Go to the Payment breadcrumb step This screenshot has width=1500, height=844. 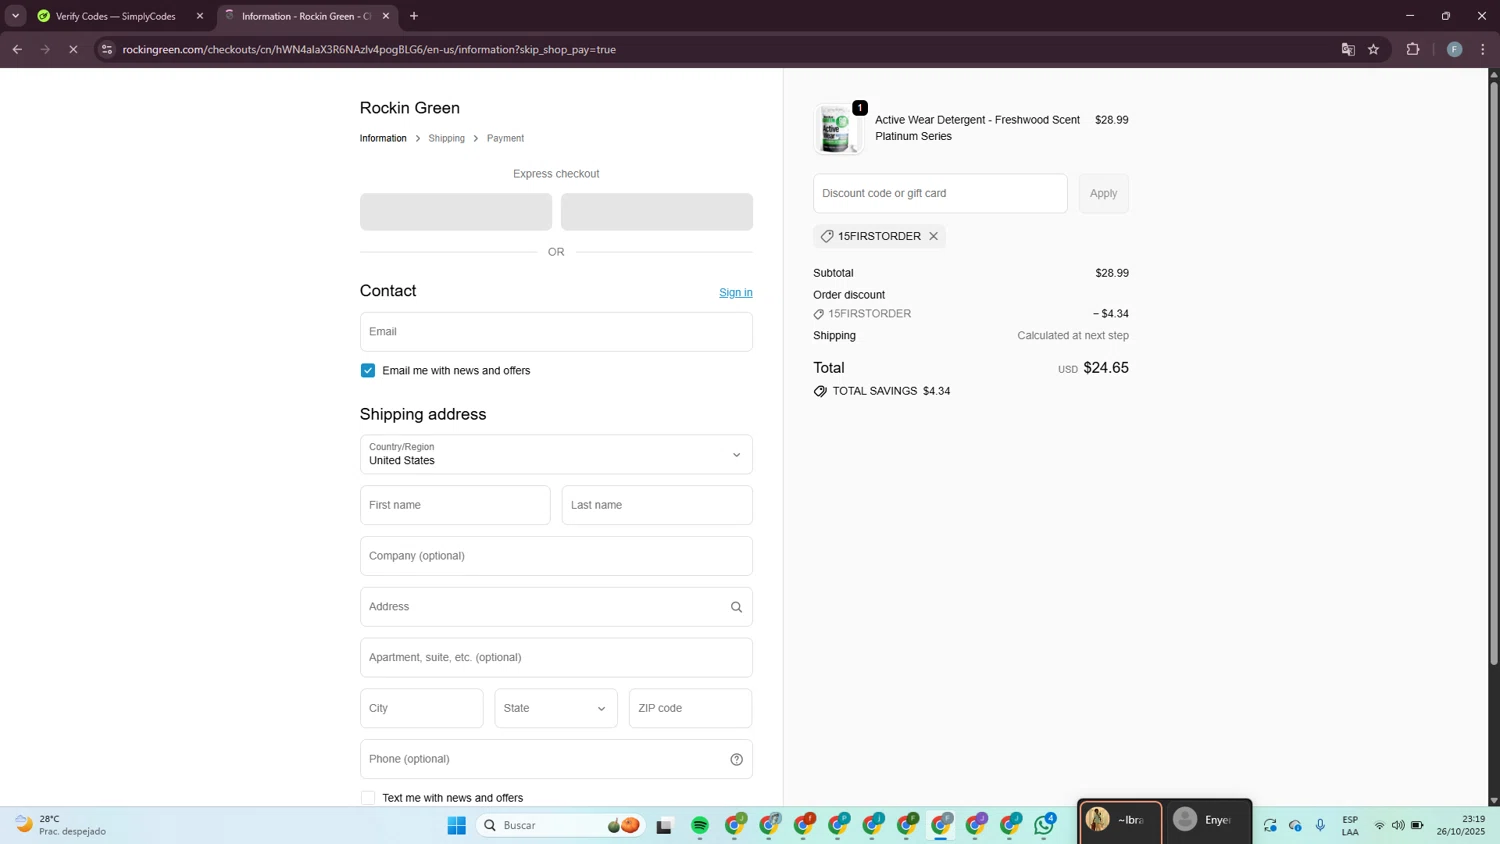coord(505,138)
